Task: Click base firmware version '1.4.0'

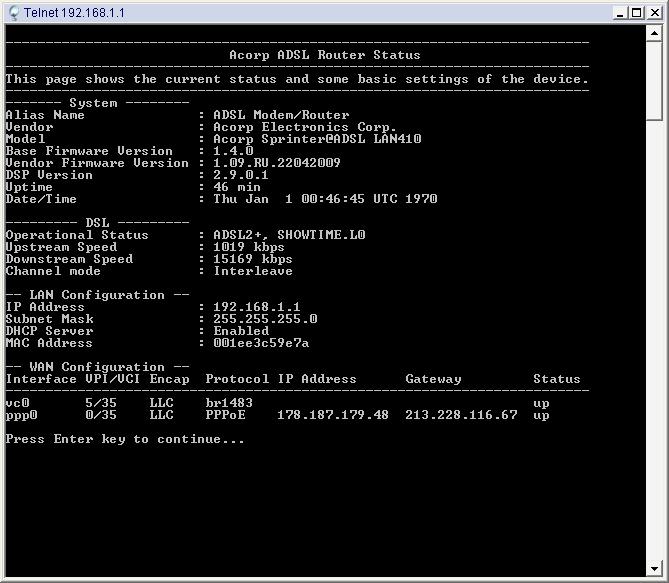Action: [x=233, y=151]
